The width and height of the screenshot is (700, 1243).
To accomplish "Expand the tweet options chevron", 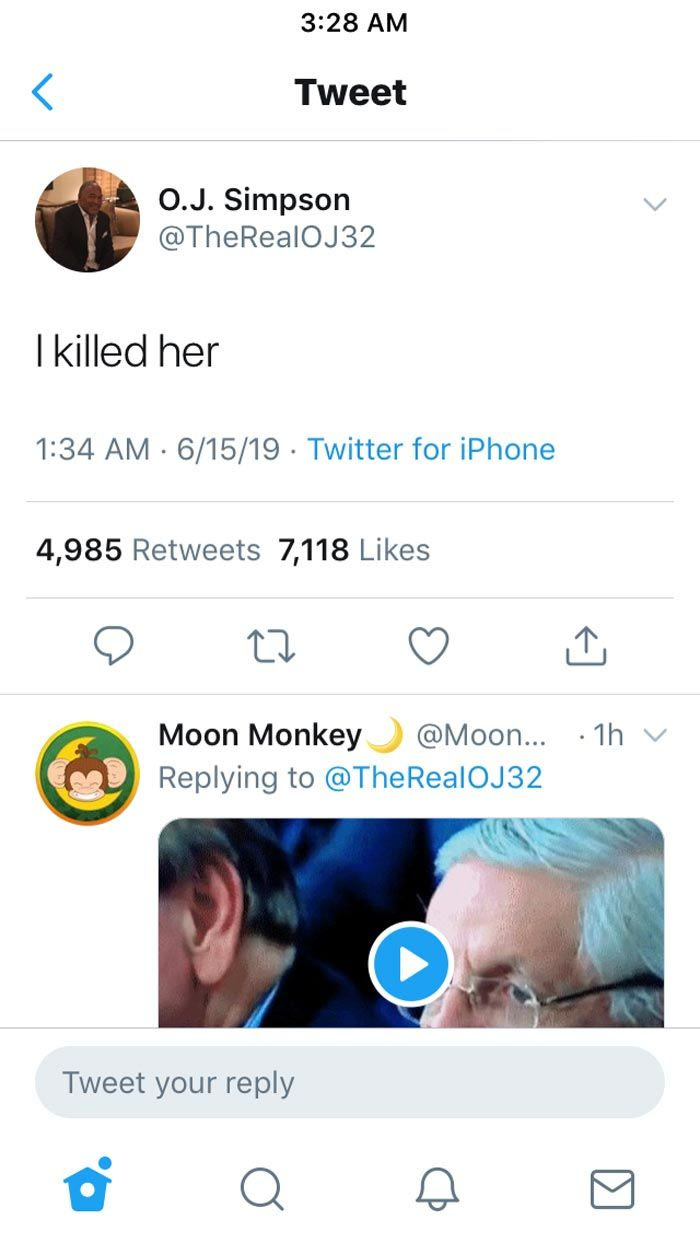I will [654, 204].
